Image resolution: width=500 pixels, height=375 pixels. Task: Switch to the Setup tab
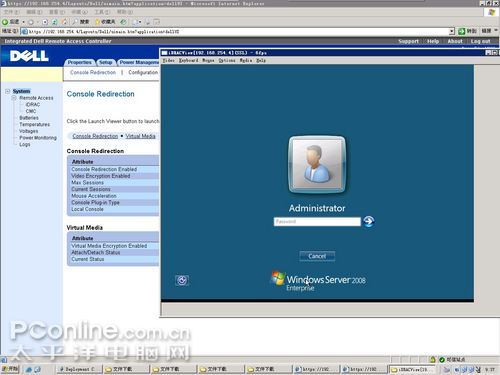(x=106, y=62)
